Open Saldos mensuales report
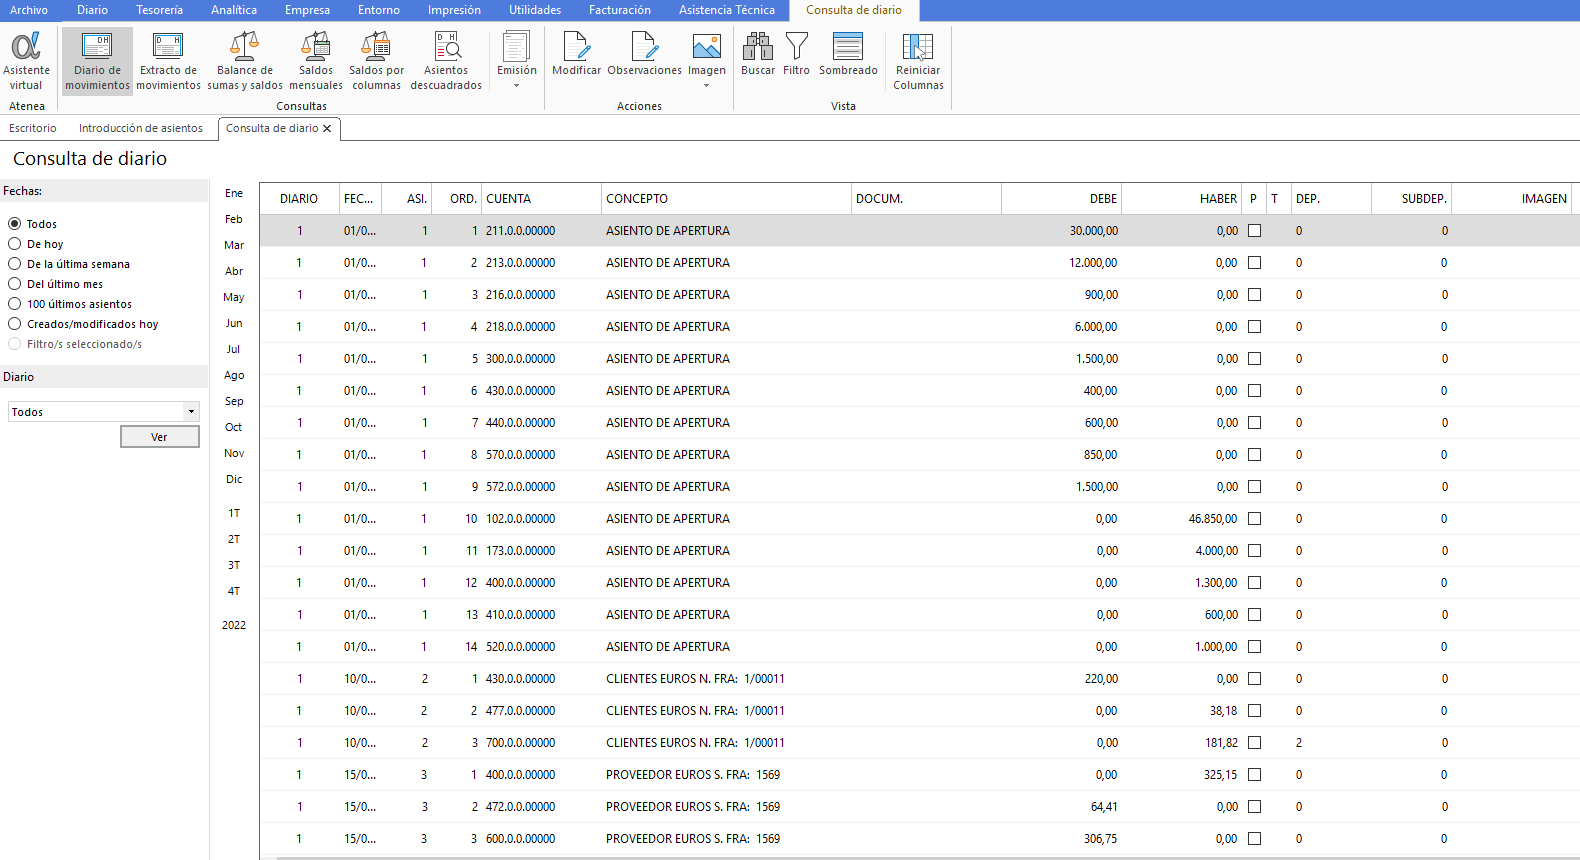Image resolution: width=1580 pixels, height=860 pixels. (316, 61)
